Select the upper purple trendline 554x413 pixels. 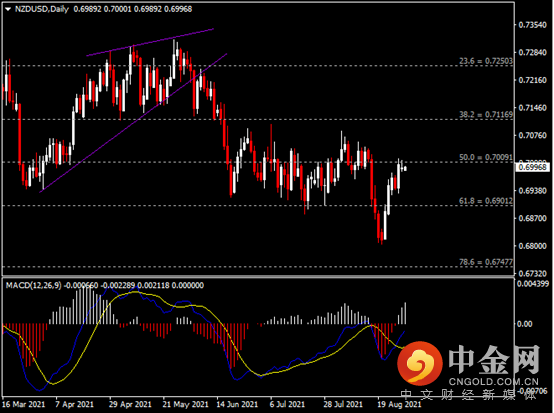(x=150, y=42)
